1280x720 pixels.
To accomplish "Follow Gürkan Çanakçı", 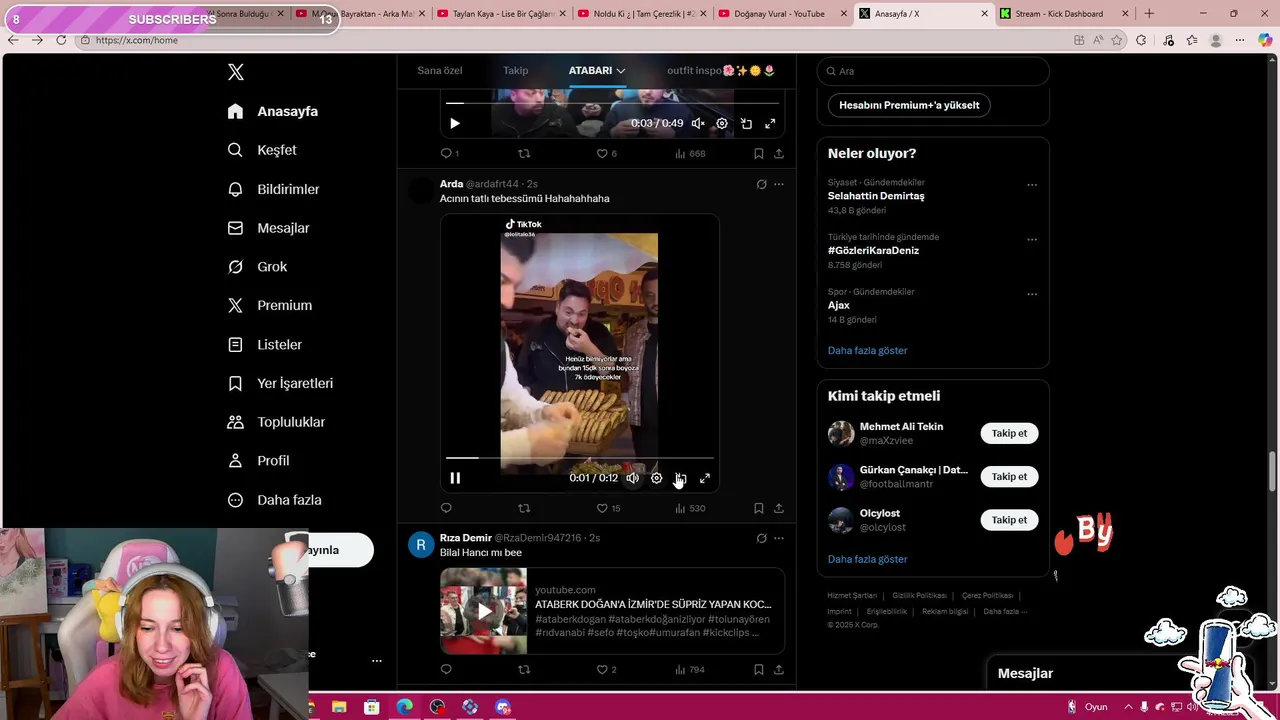I will (1009, 477).
